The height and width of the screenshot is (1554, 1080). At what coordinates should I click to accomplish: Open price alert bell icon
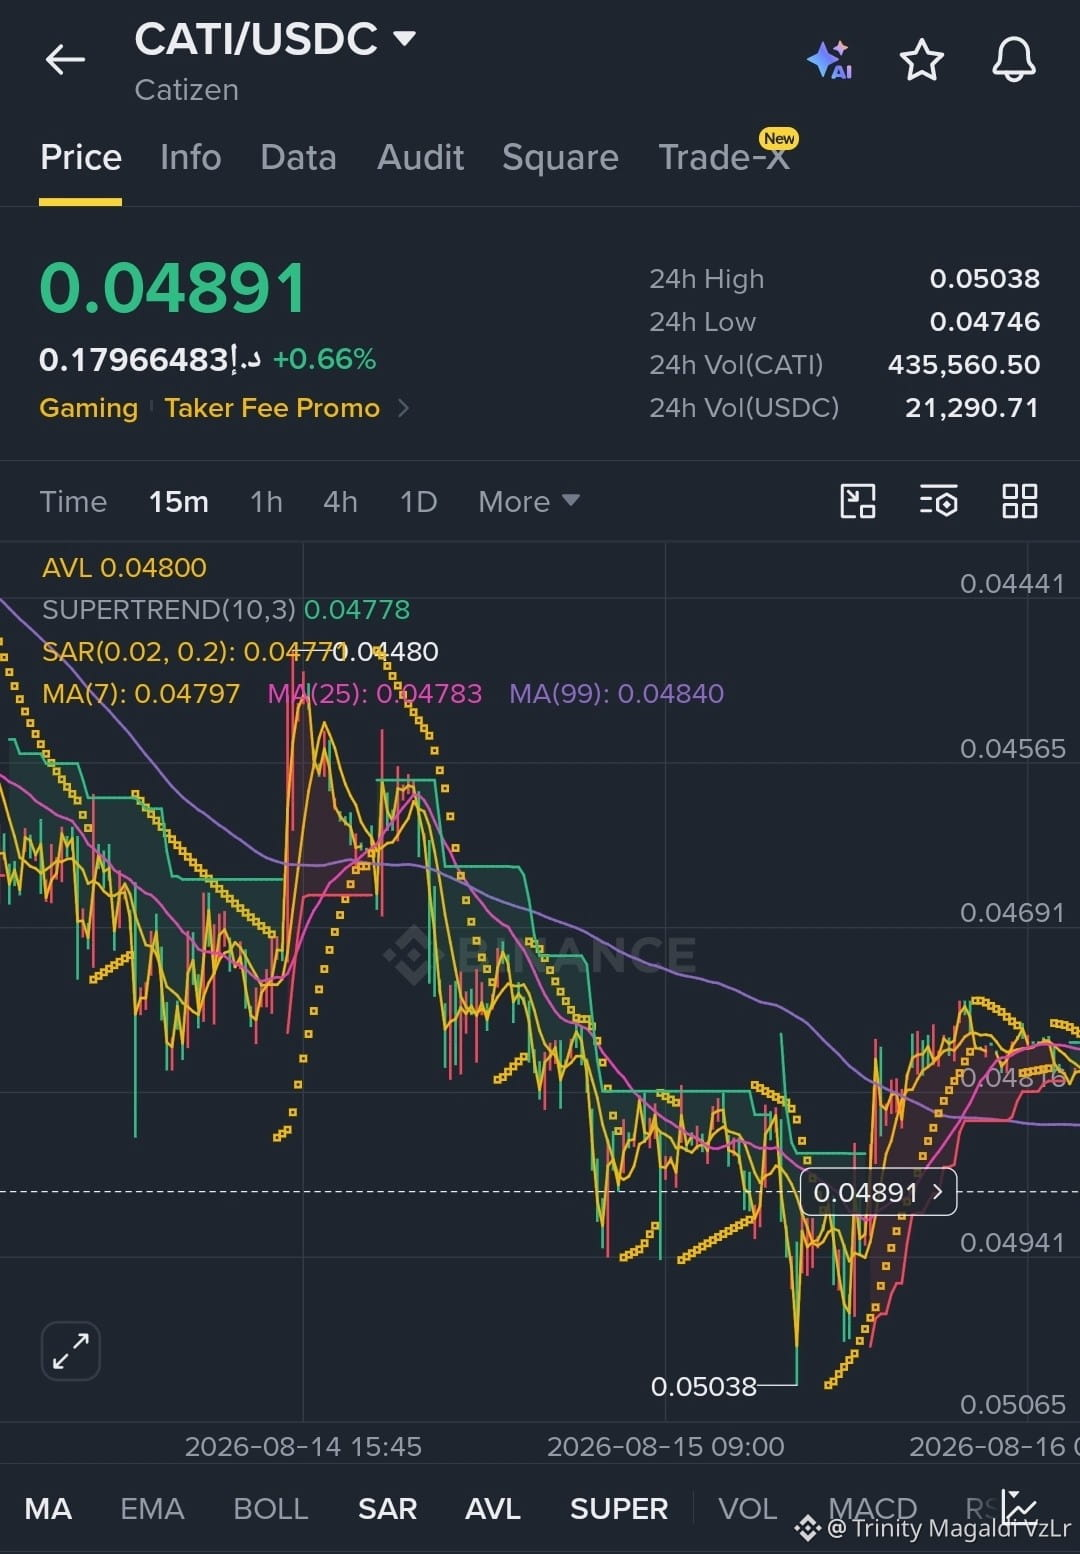[1014, 60]
